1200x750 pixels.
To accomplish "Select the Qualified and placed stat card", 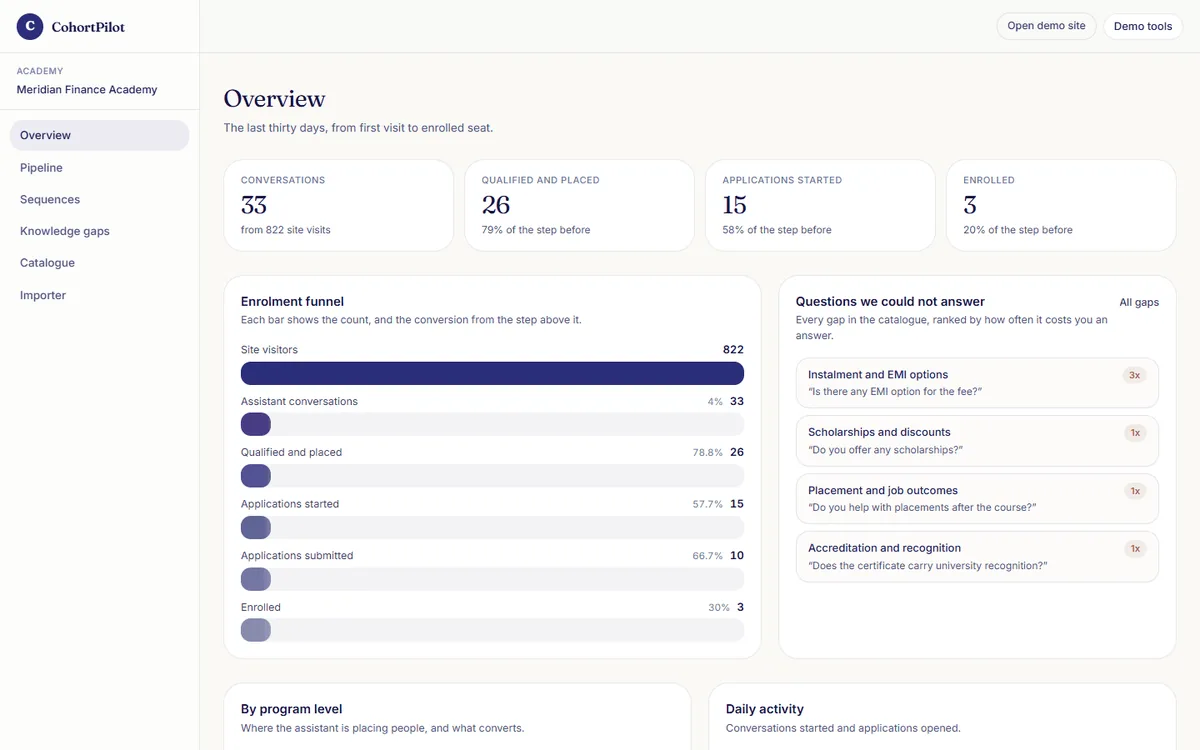I will 579,205.
